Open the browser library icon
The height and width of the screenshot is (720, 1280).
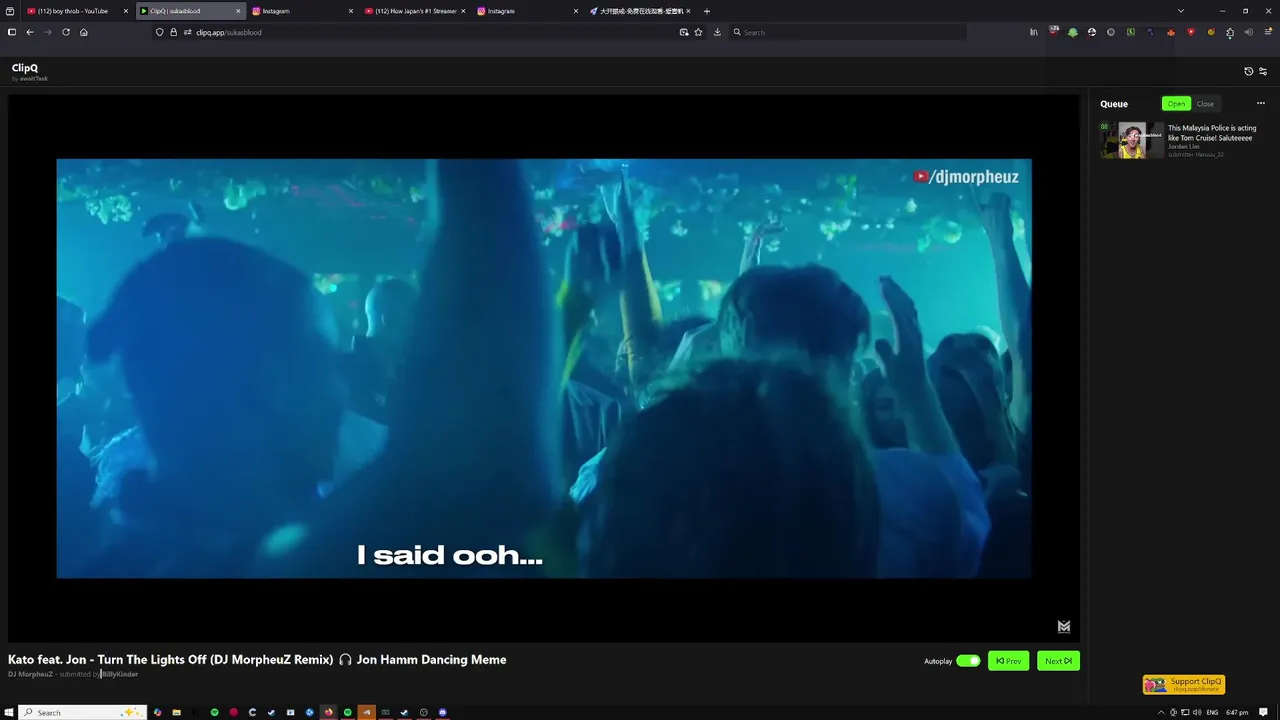[x=1034, y=32]
